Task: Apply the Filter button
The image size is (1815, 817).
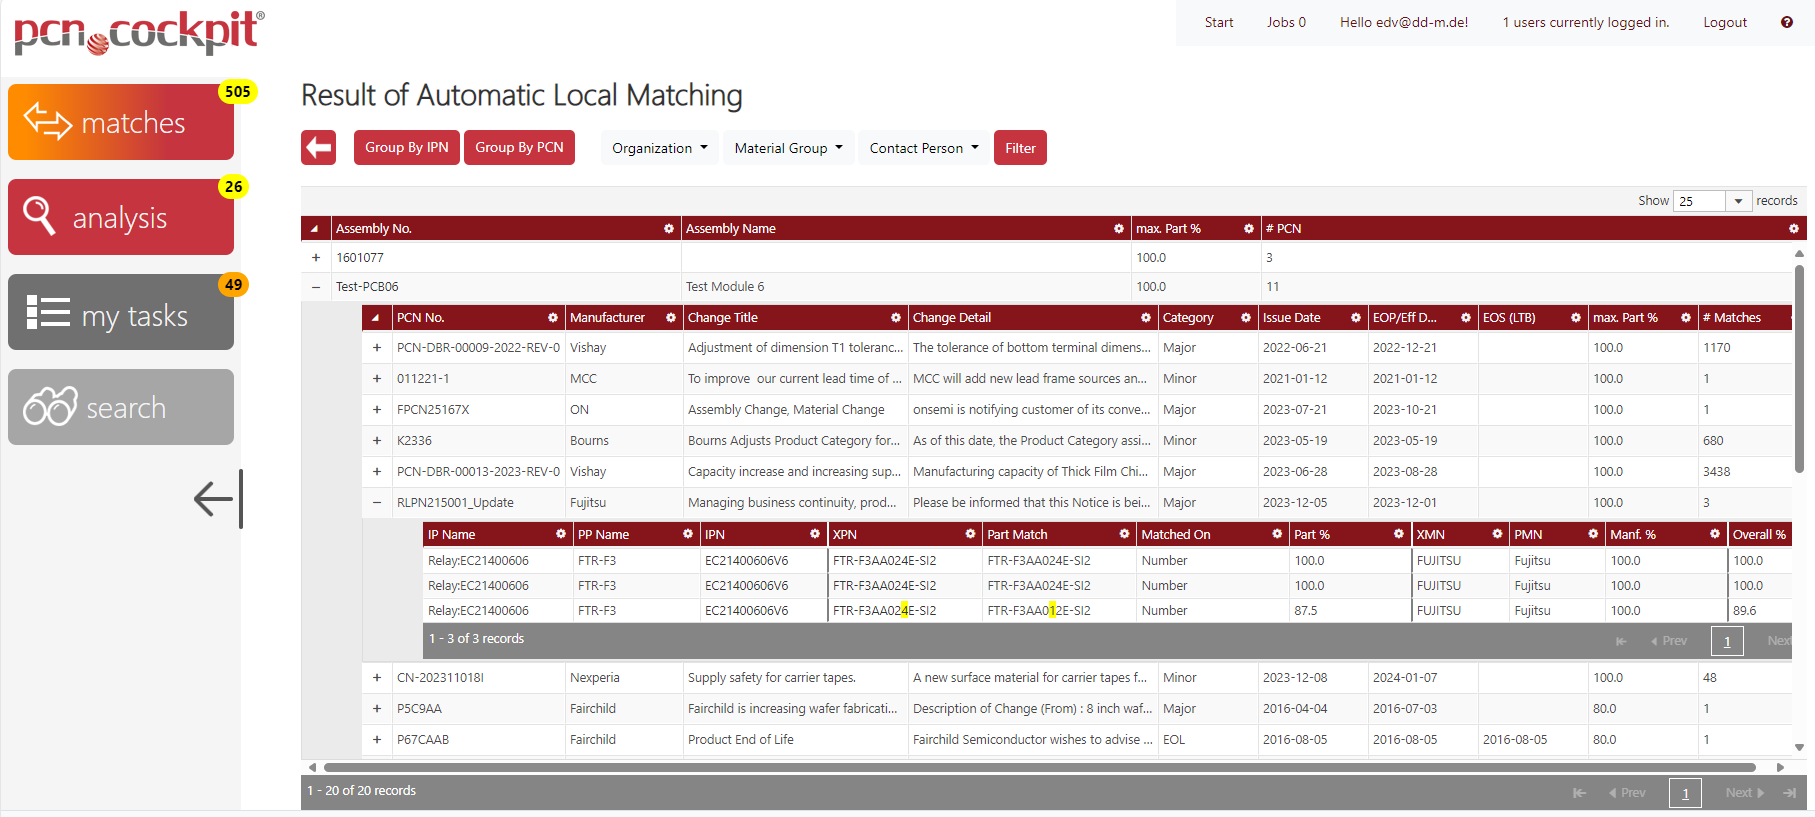Action: 1020,148
